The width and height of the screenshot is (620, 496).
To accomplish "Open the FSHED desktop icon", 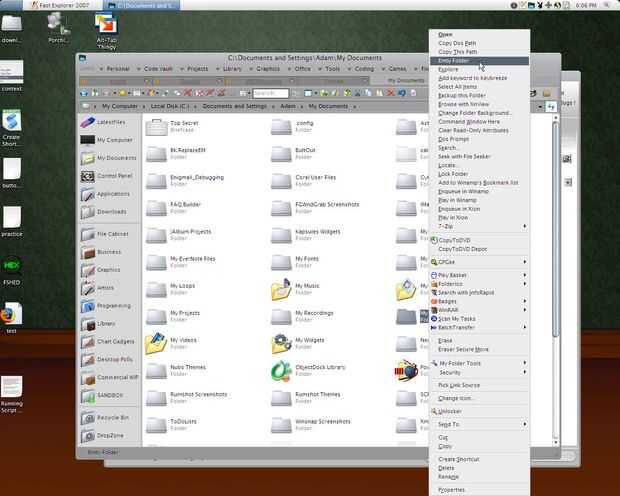I will [x=11, y=271].
